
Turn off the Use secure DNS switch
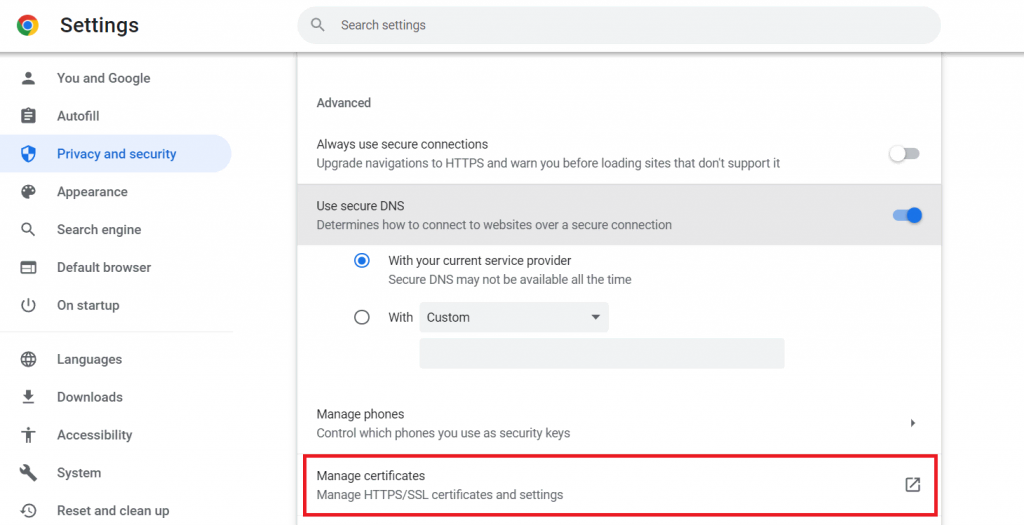[906, 215]
